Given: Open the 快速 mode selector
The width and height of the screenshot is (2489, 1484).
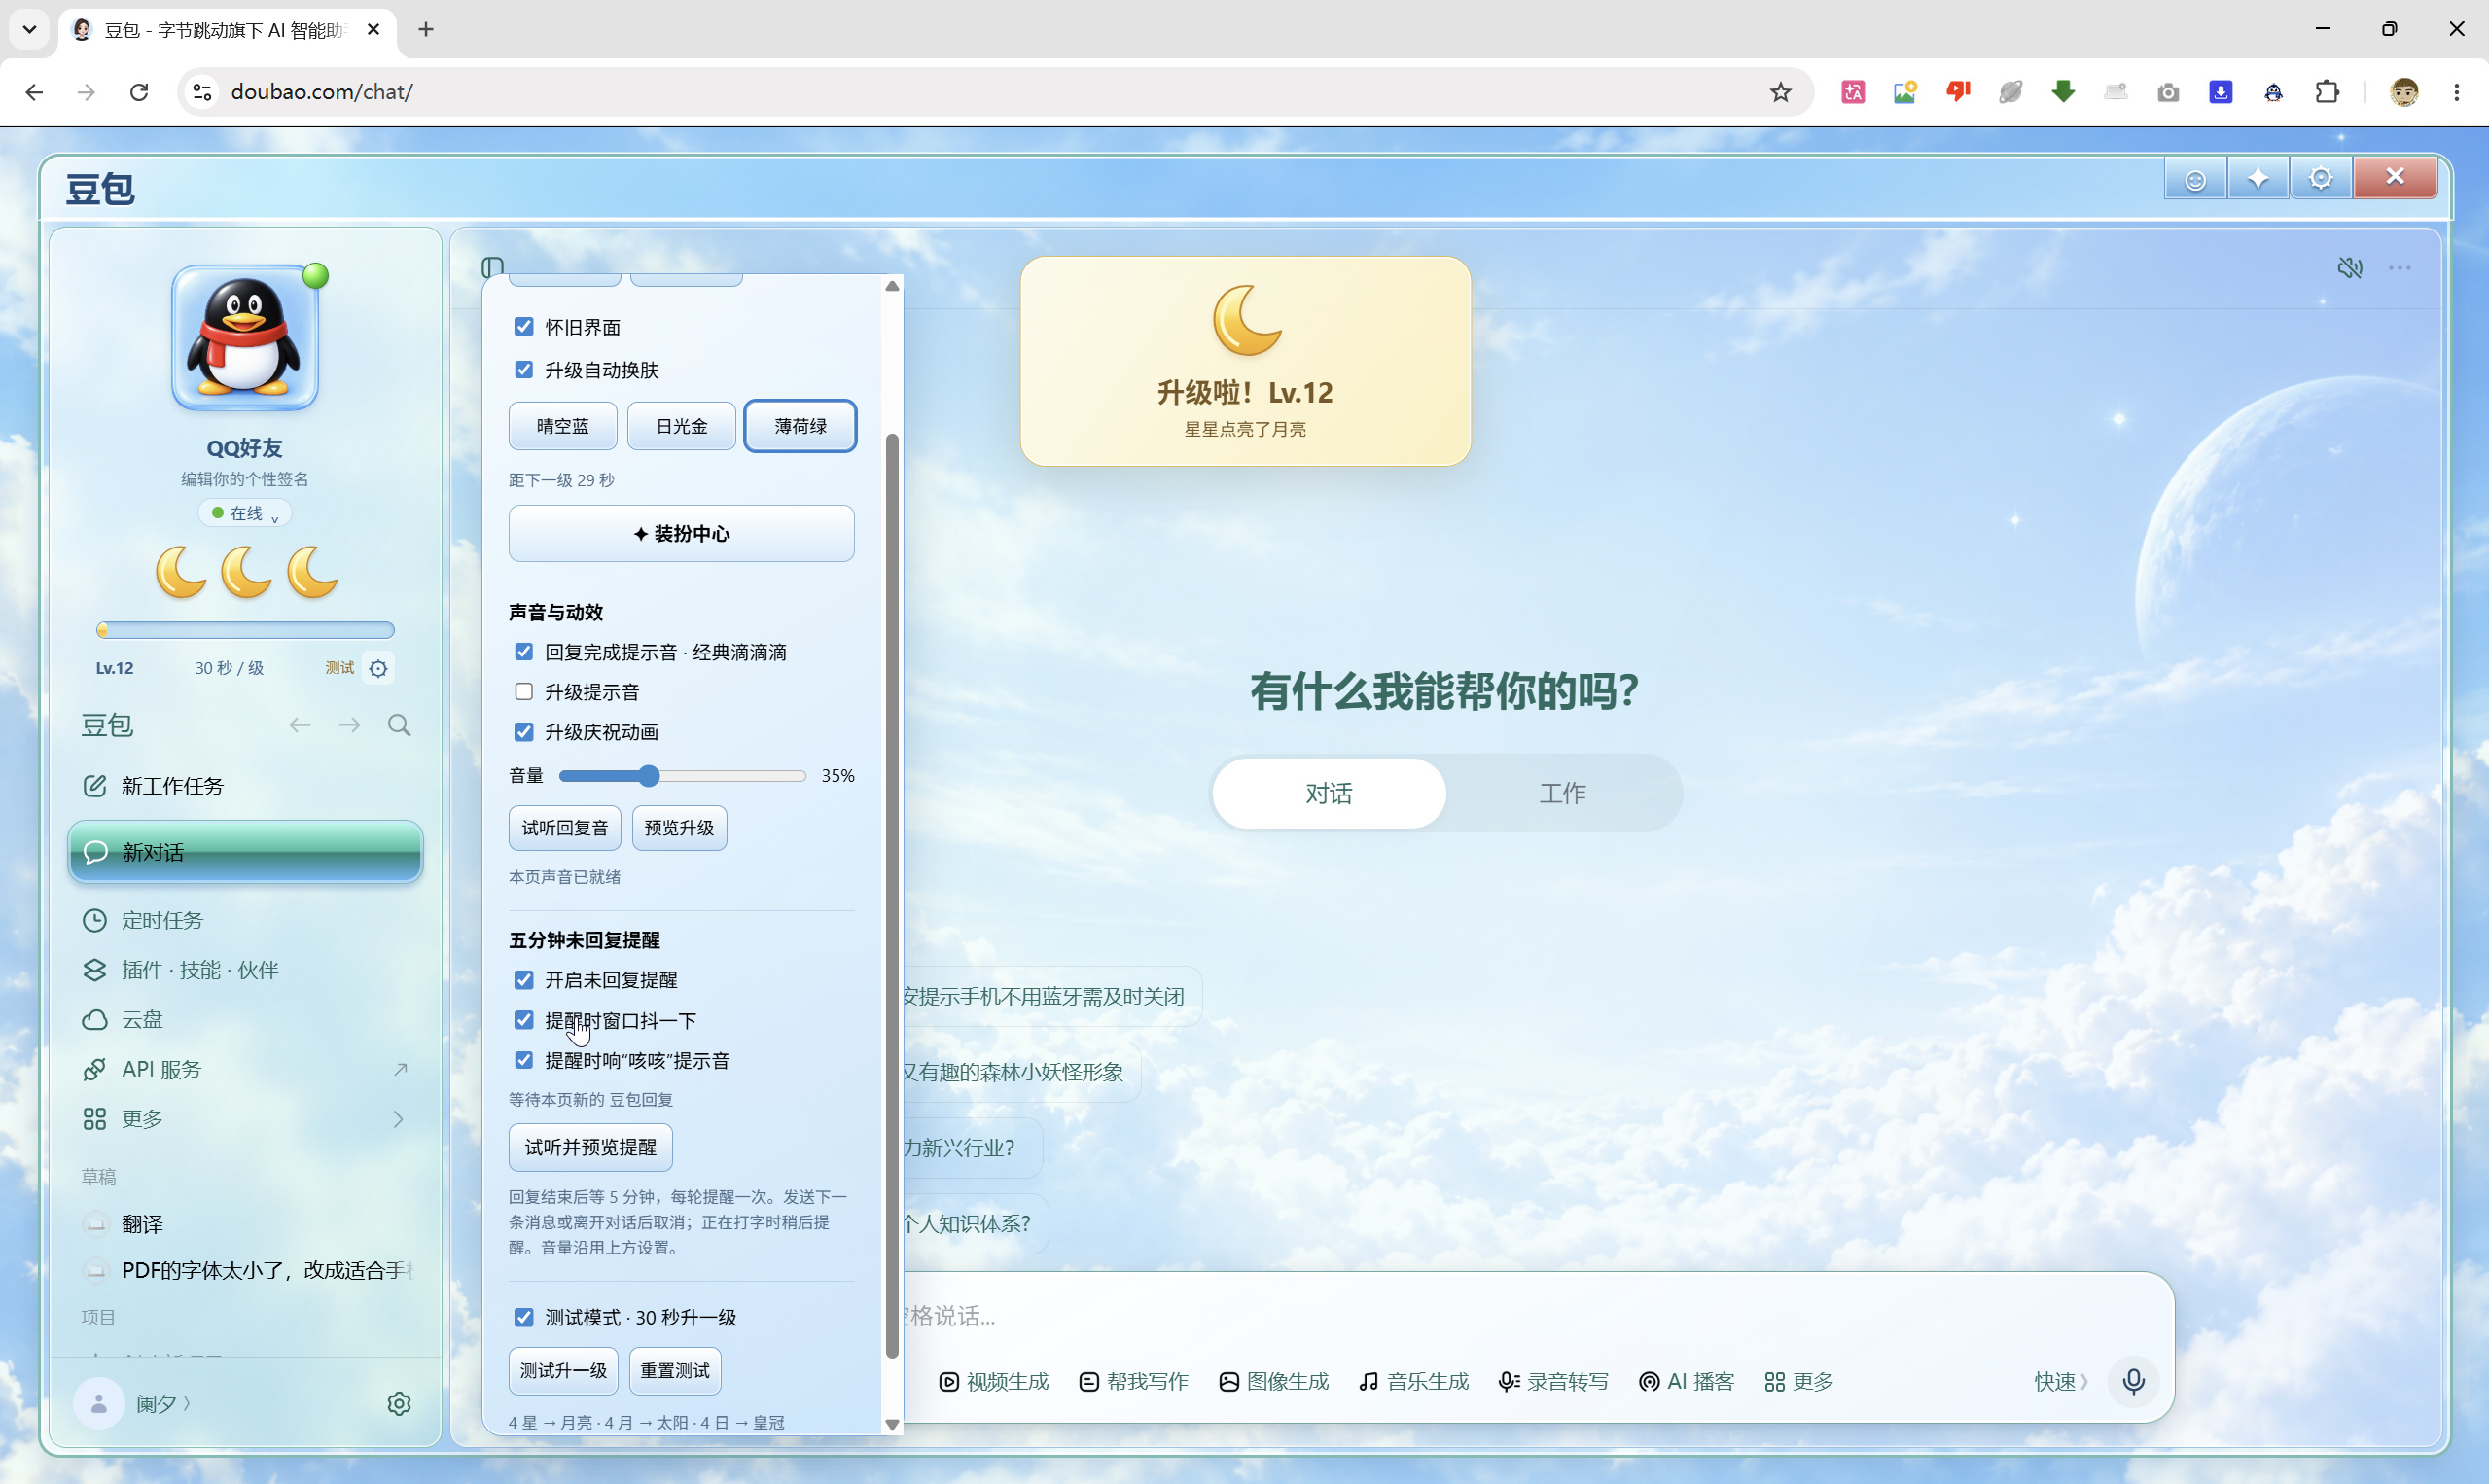Looking at the screenshot, I should click(x=2061, y=1381).
